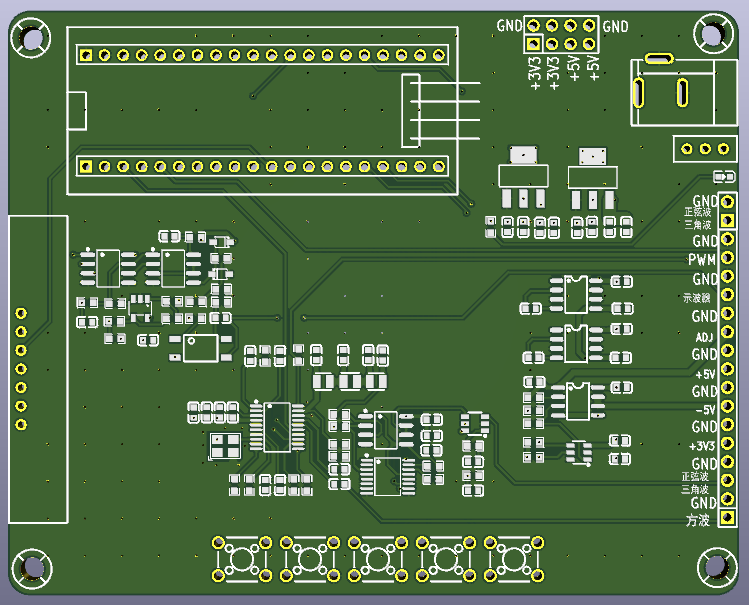749x605 pixels.
Task: Select square pin 1 of module's upper pin row
Action: [86, 55]
